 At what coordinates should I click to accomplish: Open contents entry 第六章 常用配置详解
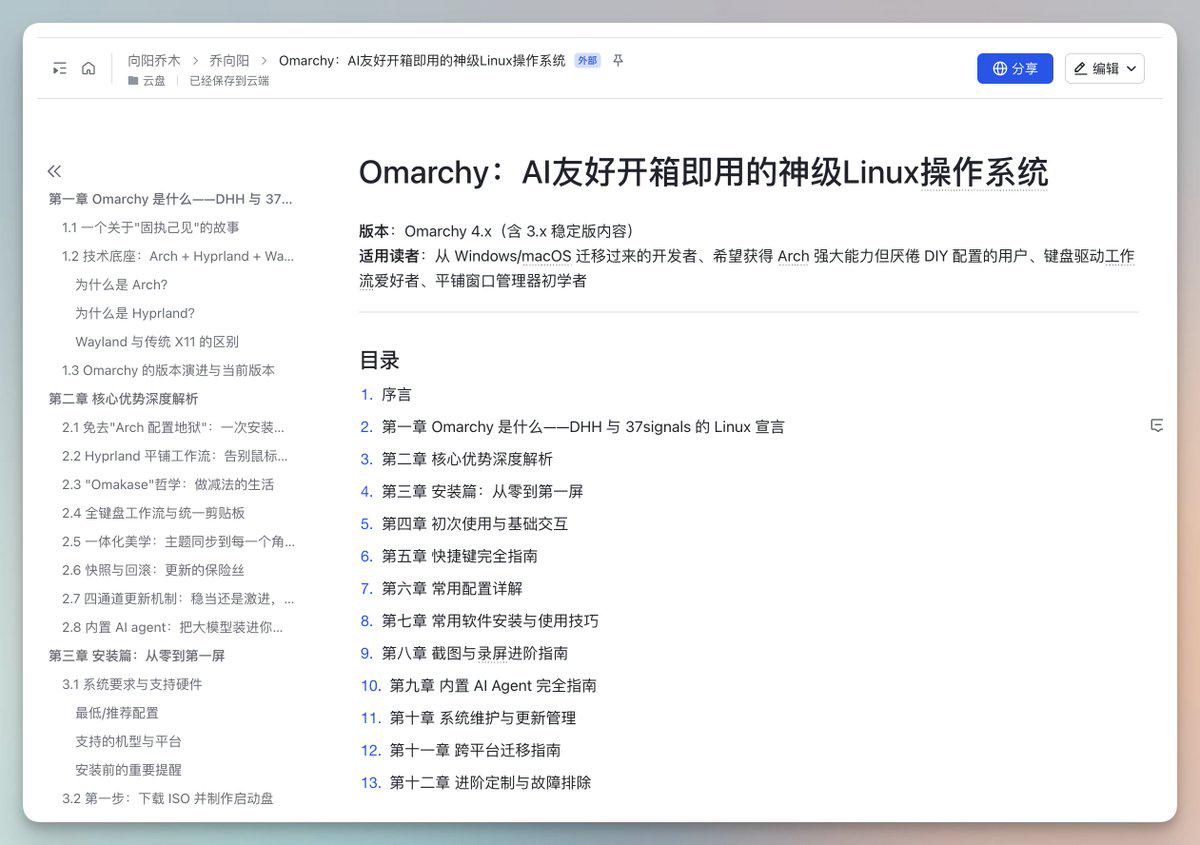tap(452, 588)
